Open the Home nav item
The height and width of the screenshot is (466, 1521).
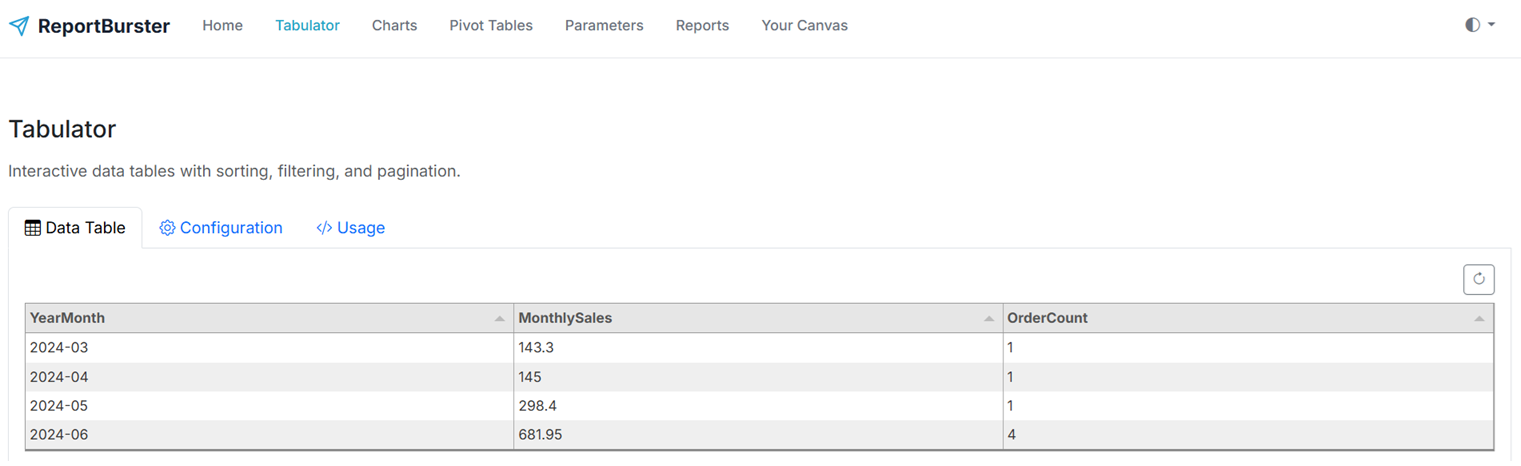222,26
